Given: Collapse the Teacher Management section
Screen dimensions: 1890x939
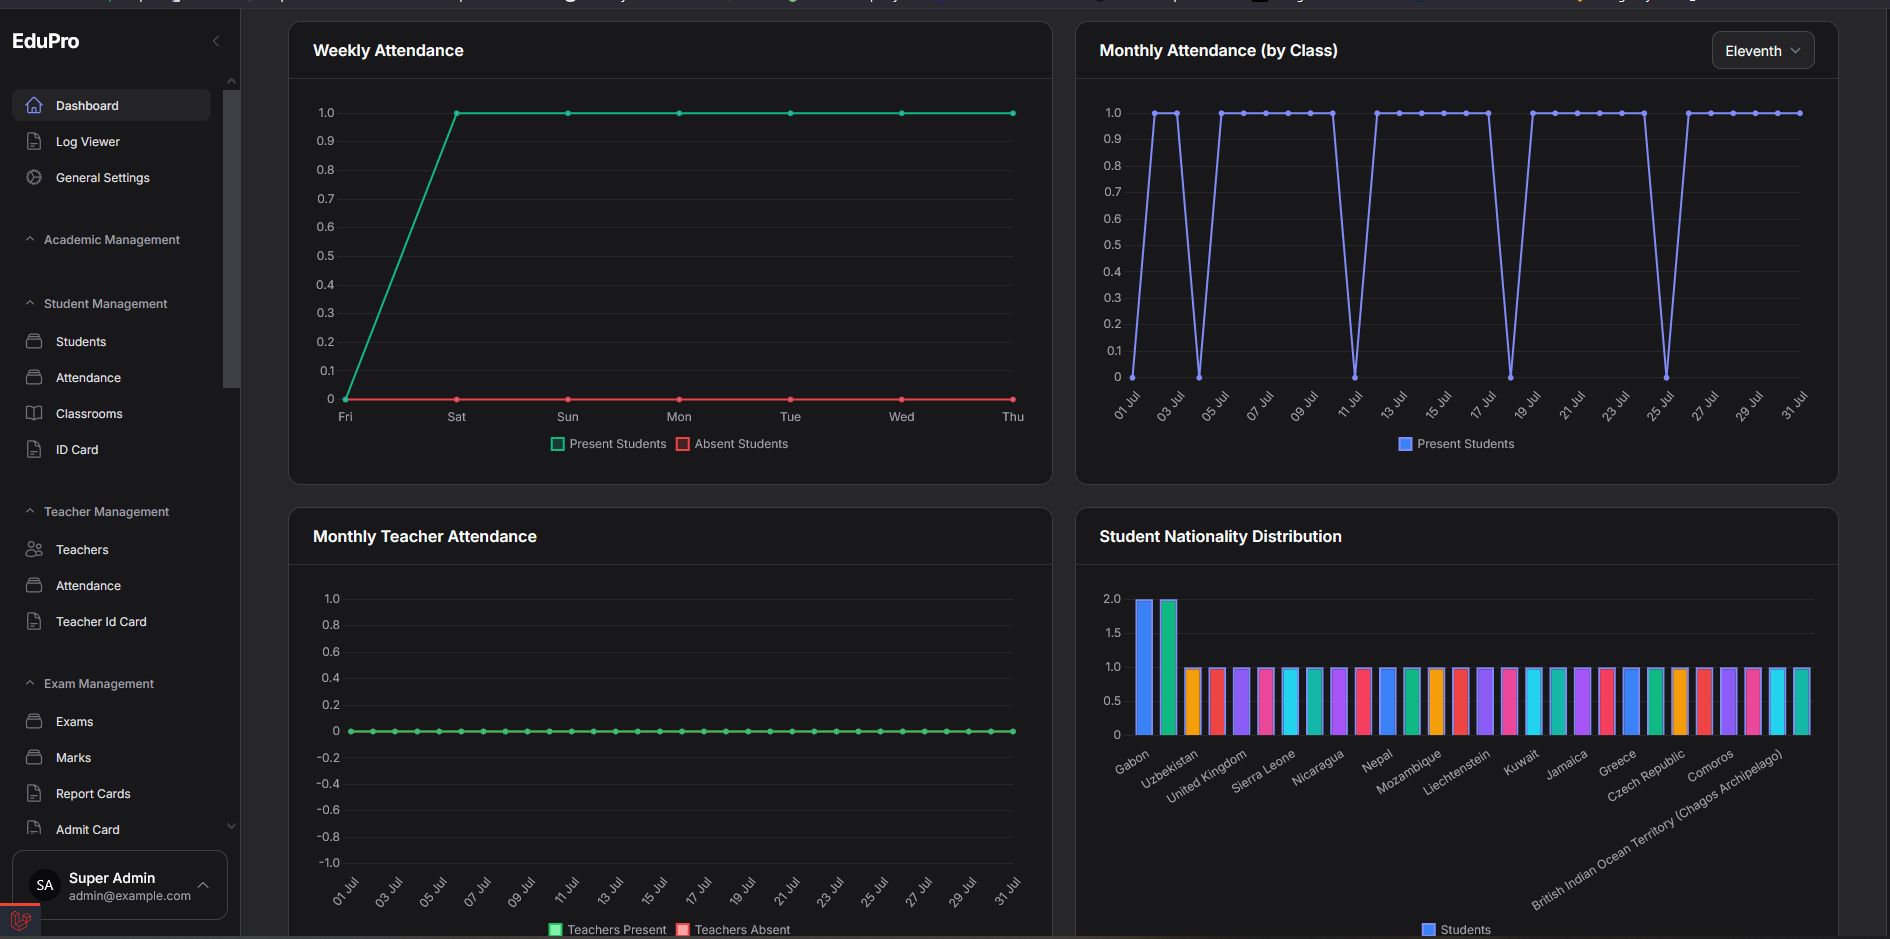Looking at the screenshot, I should point(106,511).
